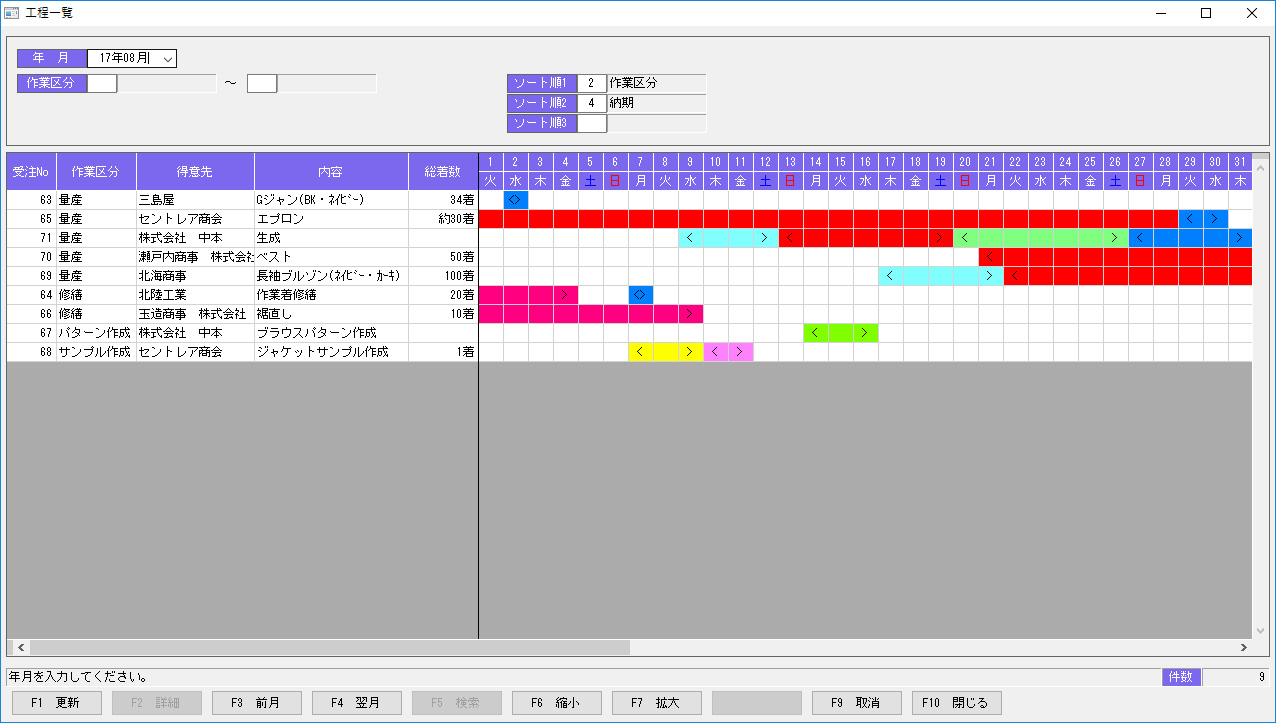Screen dimensions: 1276x723
Task: Click the second 作業区分 code input after ～
Action: click(262, 83)
